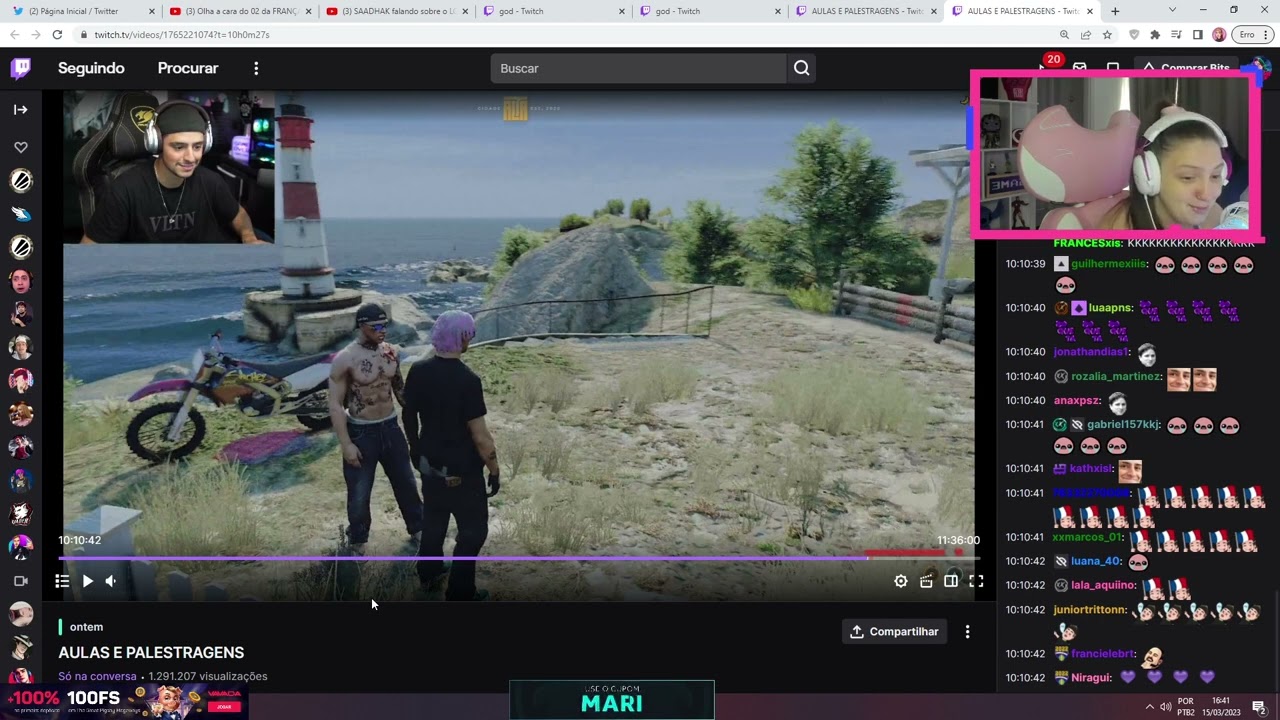The image size is (1280, 720).
Task: Click the Compartilhar button
Action: [x=894, y=632]
